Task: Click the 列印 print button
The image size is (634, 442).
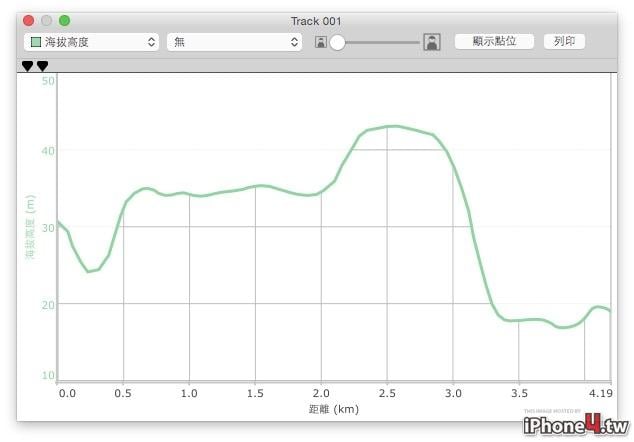Action: [x=564, y=41]
